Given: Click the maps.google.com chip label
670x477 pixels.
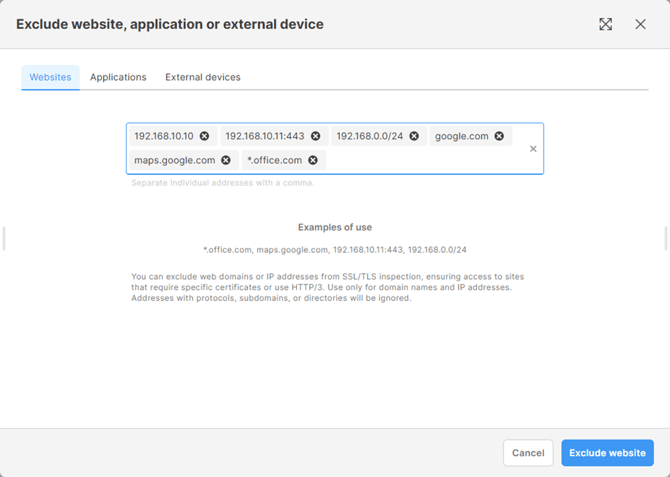Looking at the screenshot, I should coord(175,160).
